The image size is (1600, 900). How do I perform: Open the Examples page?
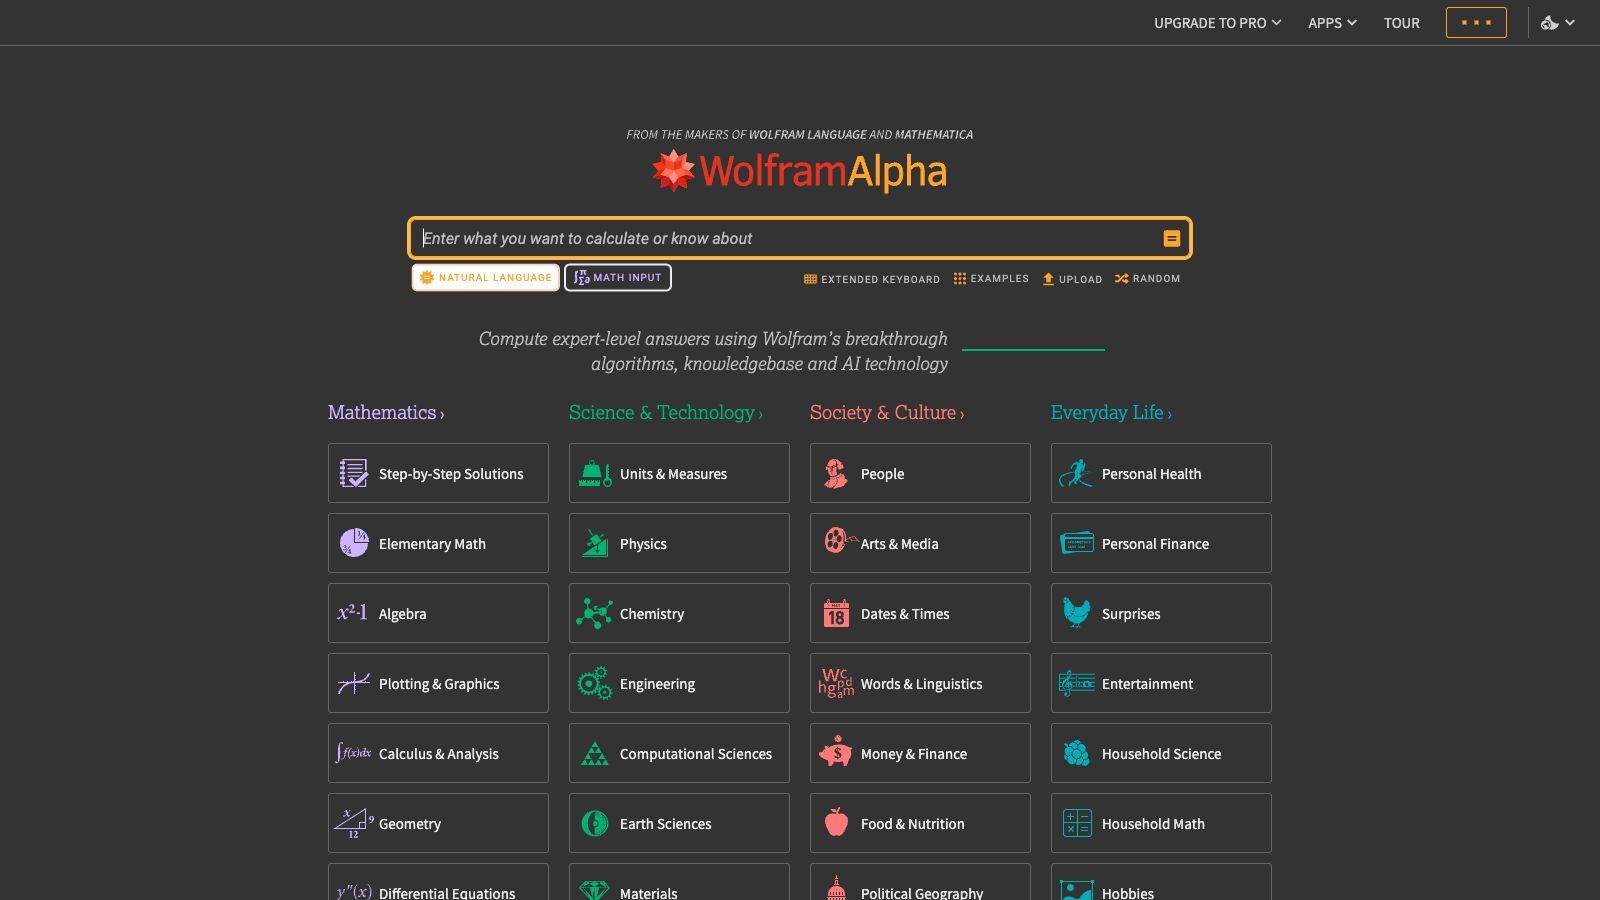(x=991, y=278)
